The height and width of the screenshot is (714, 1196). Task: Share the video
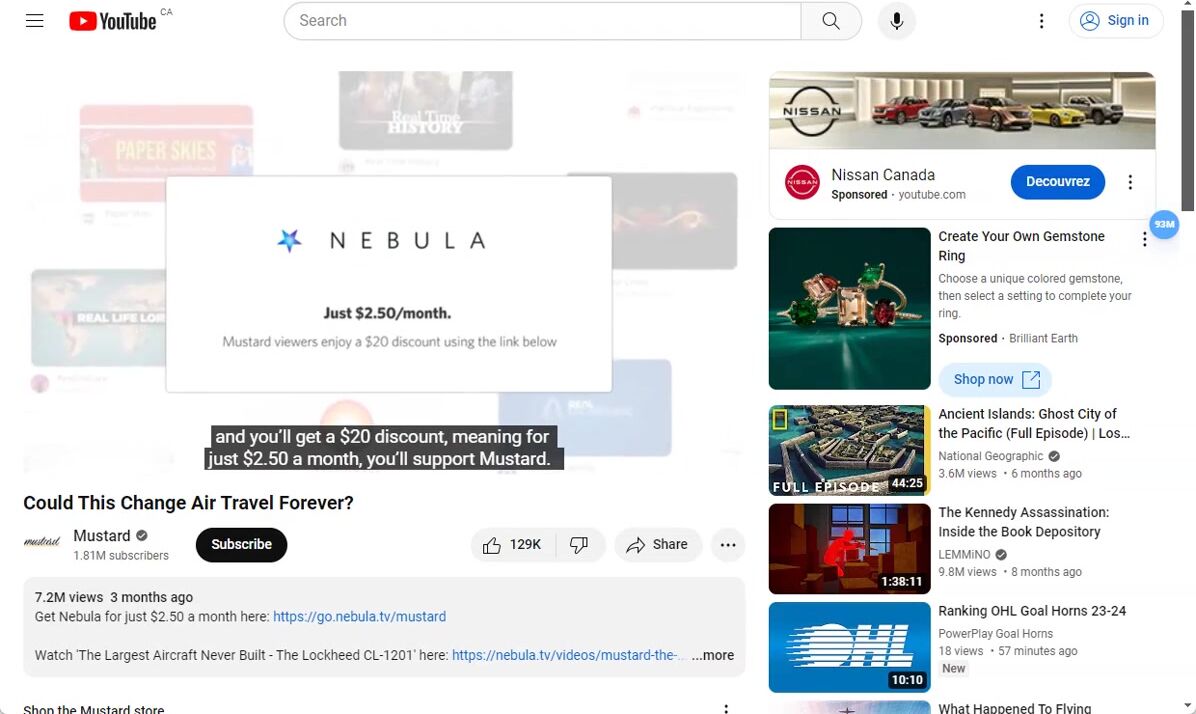[657, 545]
